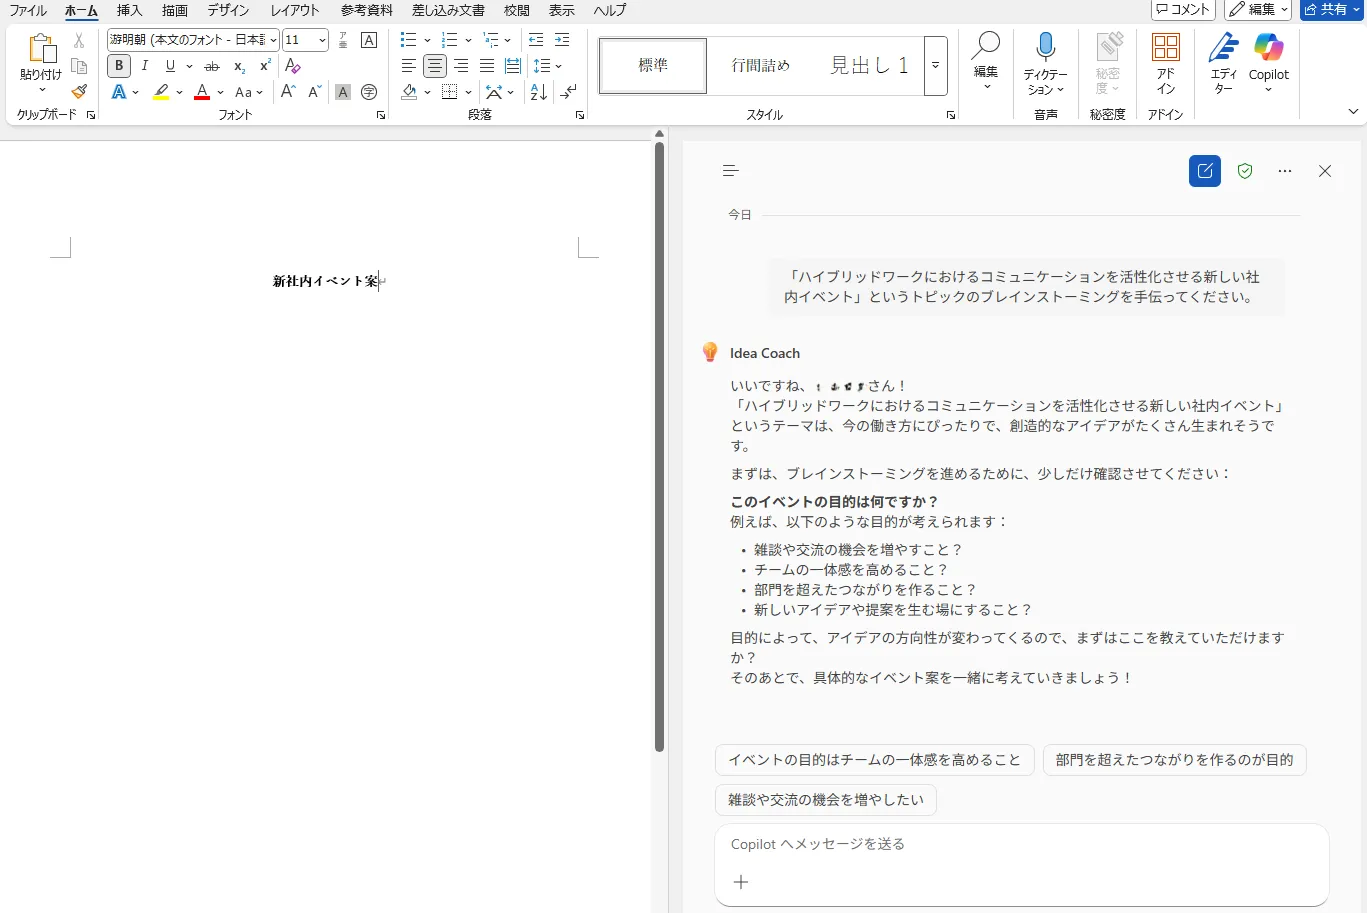Toggle bold formatting

118,65
